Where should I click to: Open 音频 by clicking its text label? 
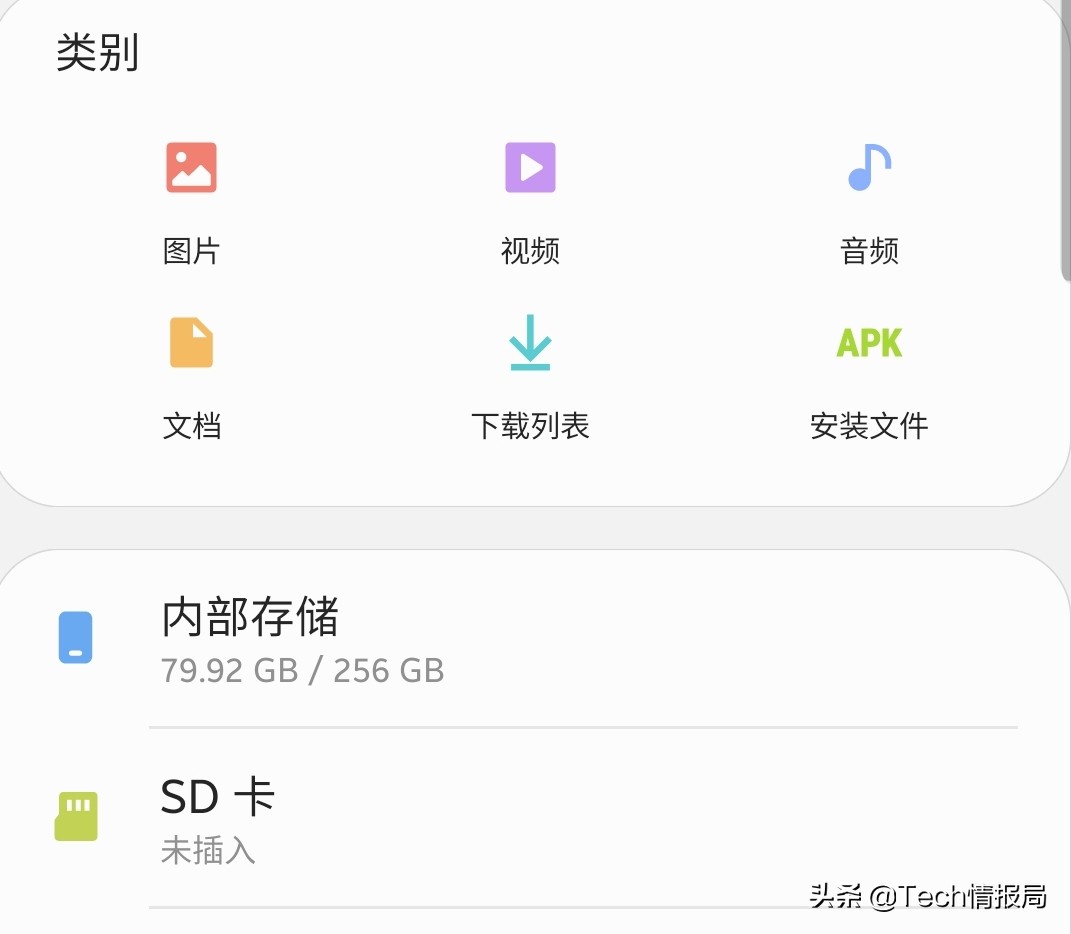(868, 251)
